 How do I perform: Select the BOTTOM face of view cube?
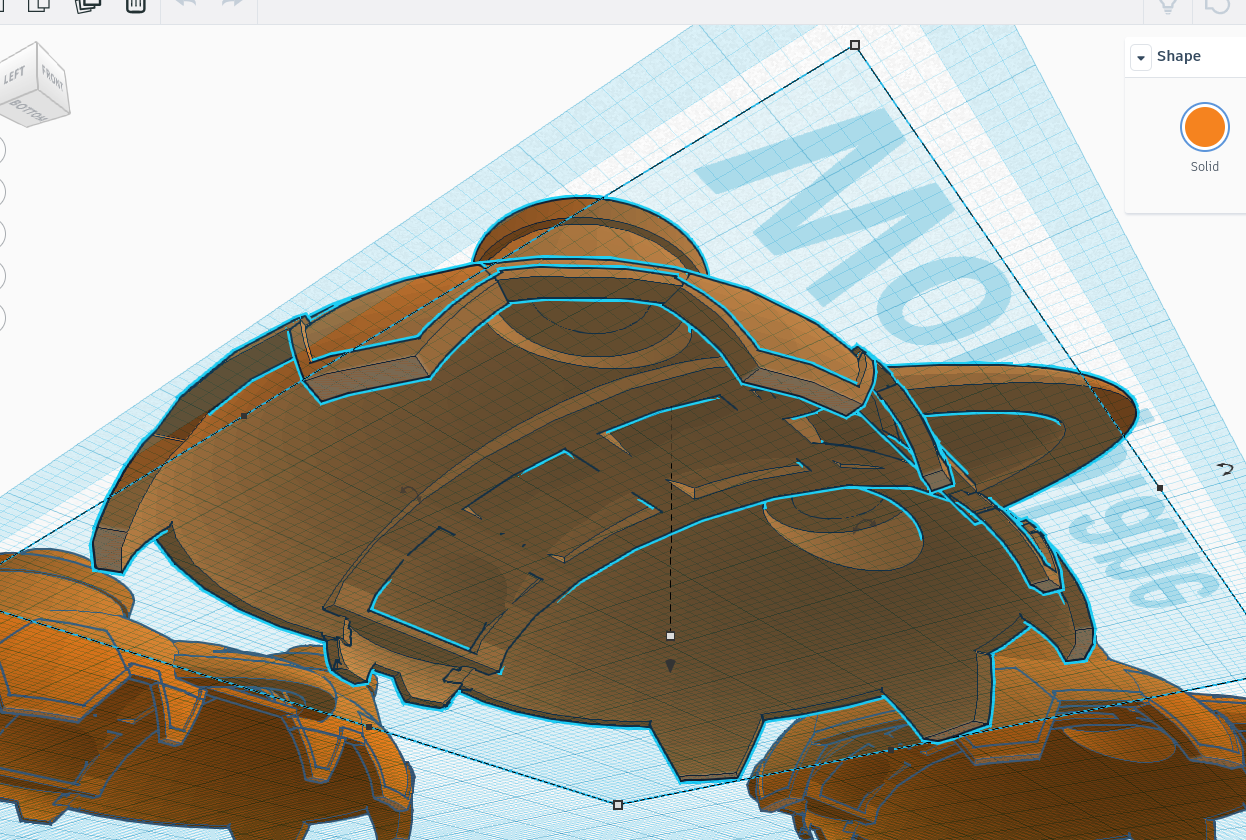28,109
